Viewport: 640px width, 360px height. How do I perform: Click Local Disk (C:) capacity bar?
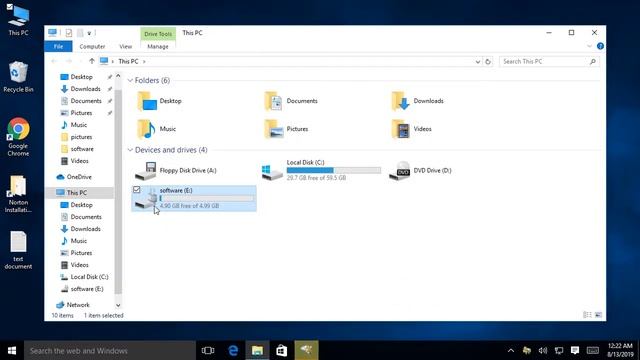click(333, 170)
